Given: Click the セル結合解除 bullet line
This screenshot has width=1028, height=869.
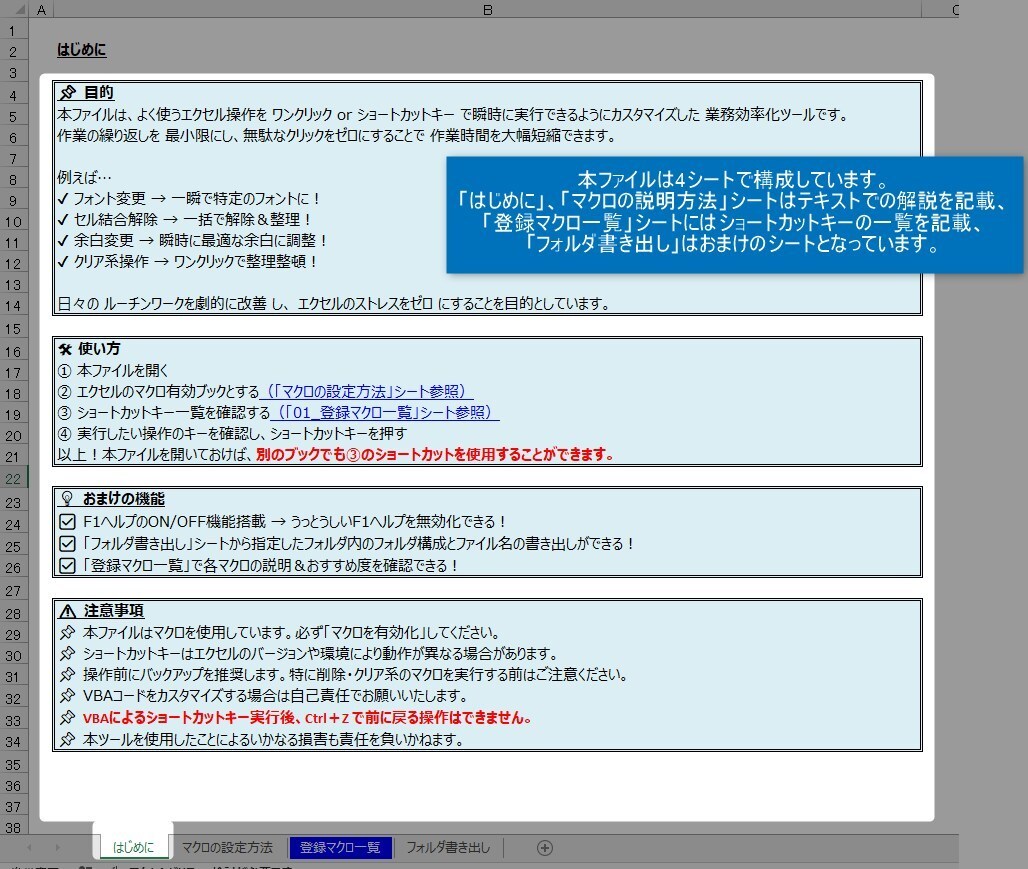Looking at the screenshot, I should 184,219.
